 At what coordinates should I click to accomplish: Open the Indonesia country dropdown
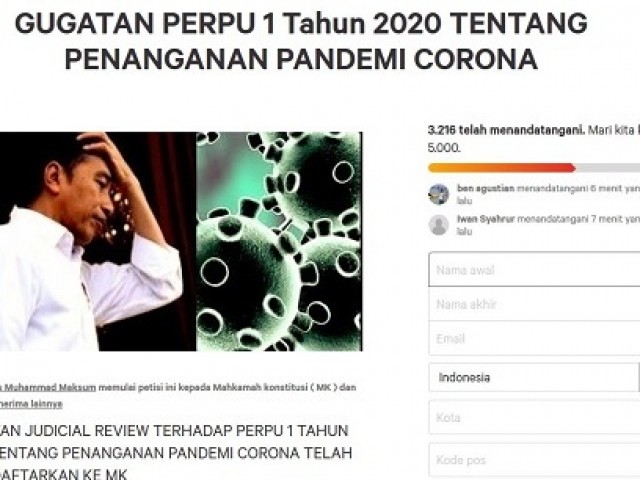[534, 378]
